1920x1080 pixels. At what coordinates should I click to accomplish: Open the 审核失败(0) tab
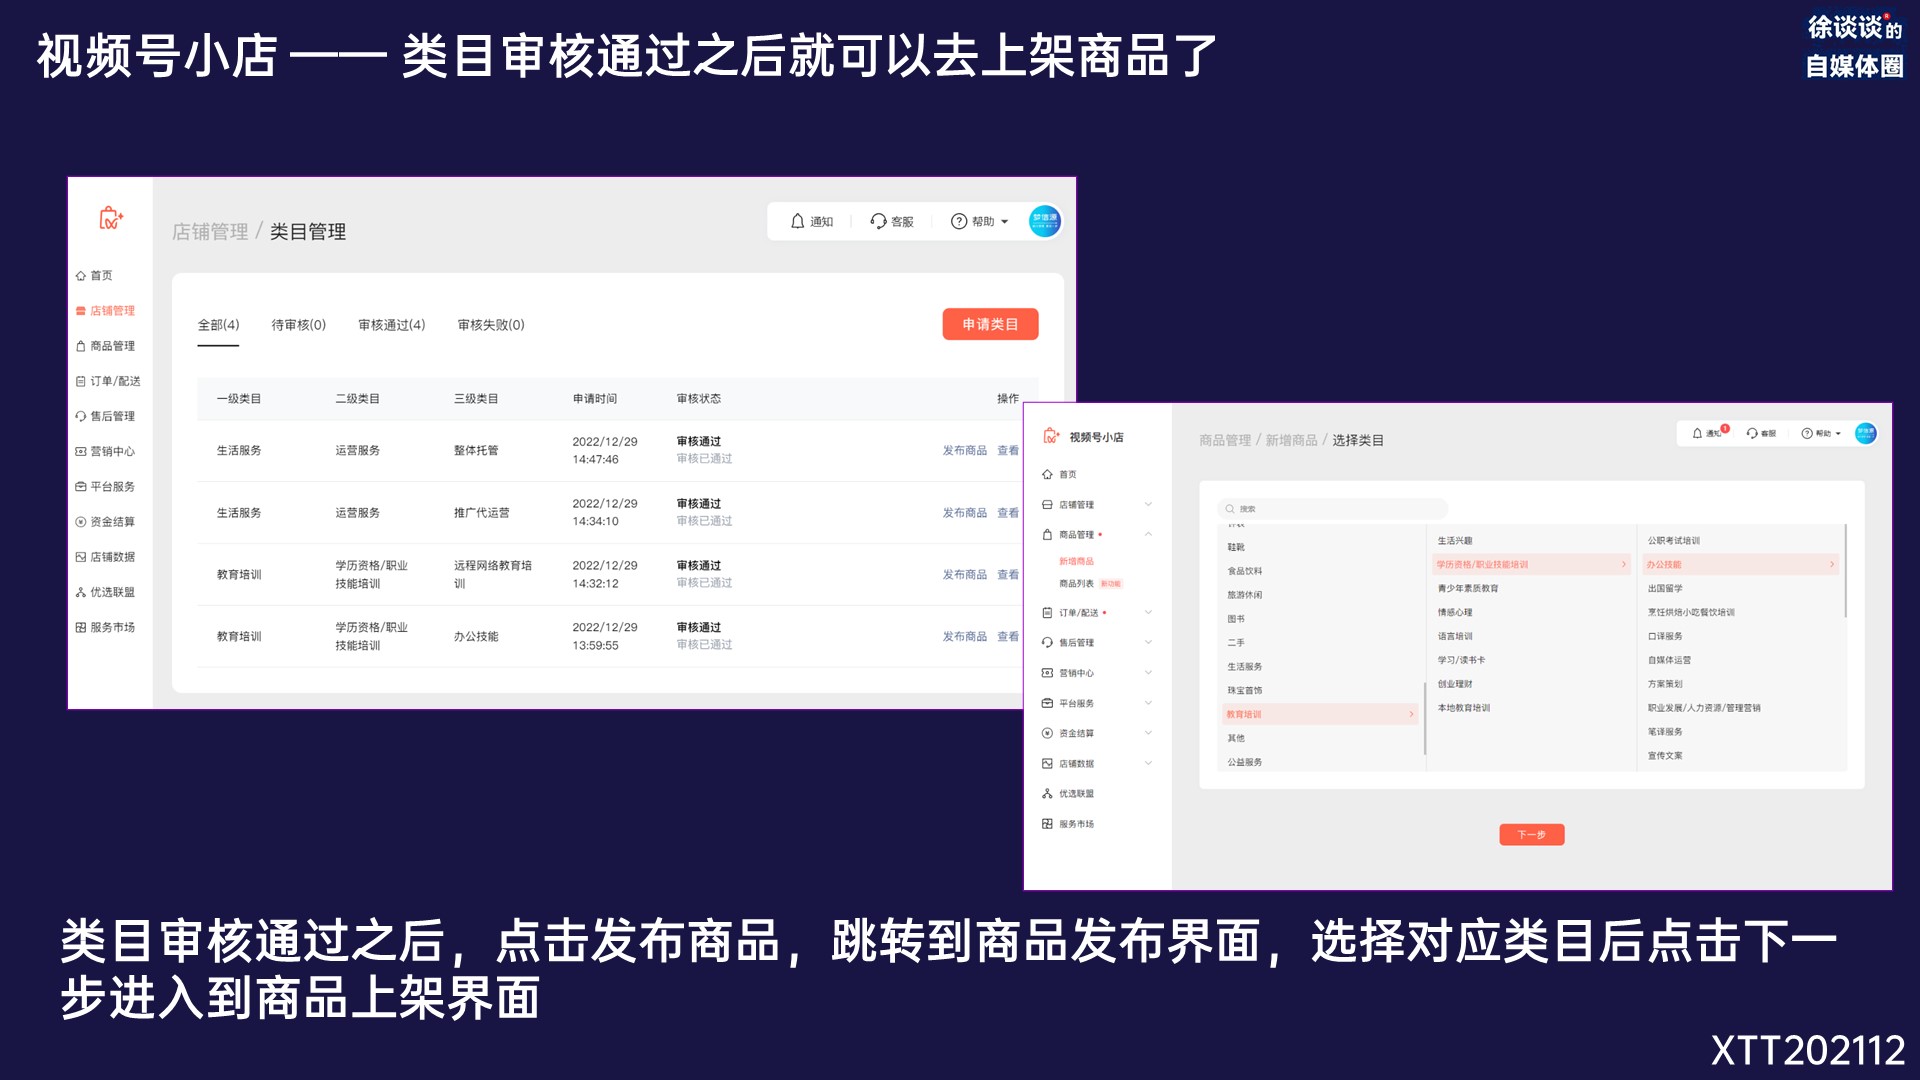pyautogui.click(x=490, y=325)
